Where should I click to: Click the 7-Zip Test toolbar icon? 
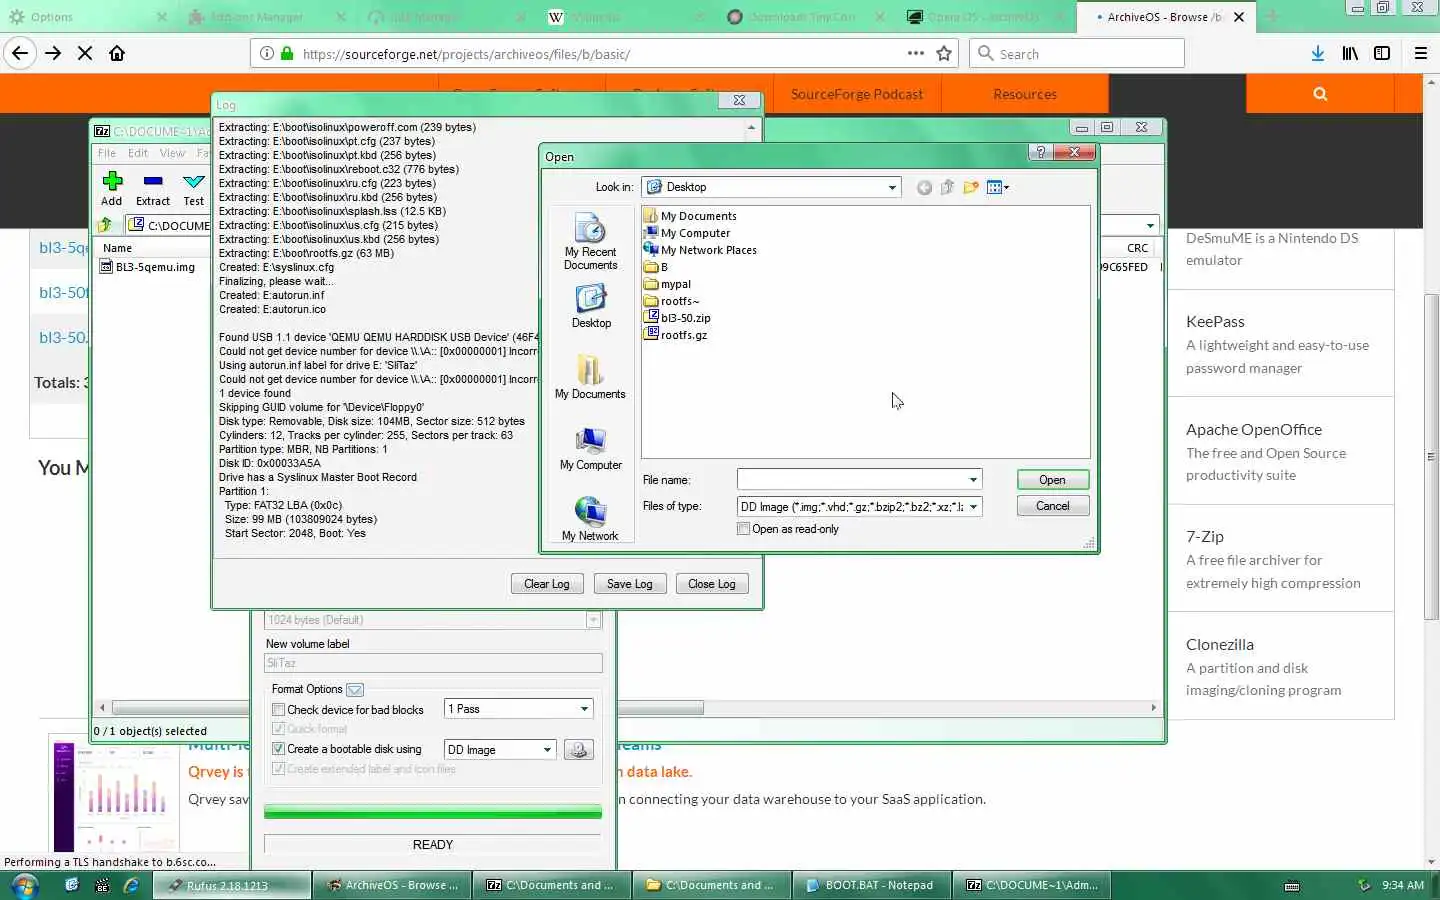194,188
